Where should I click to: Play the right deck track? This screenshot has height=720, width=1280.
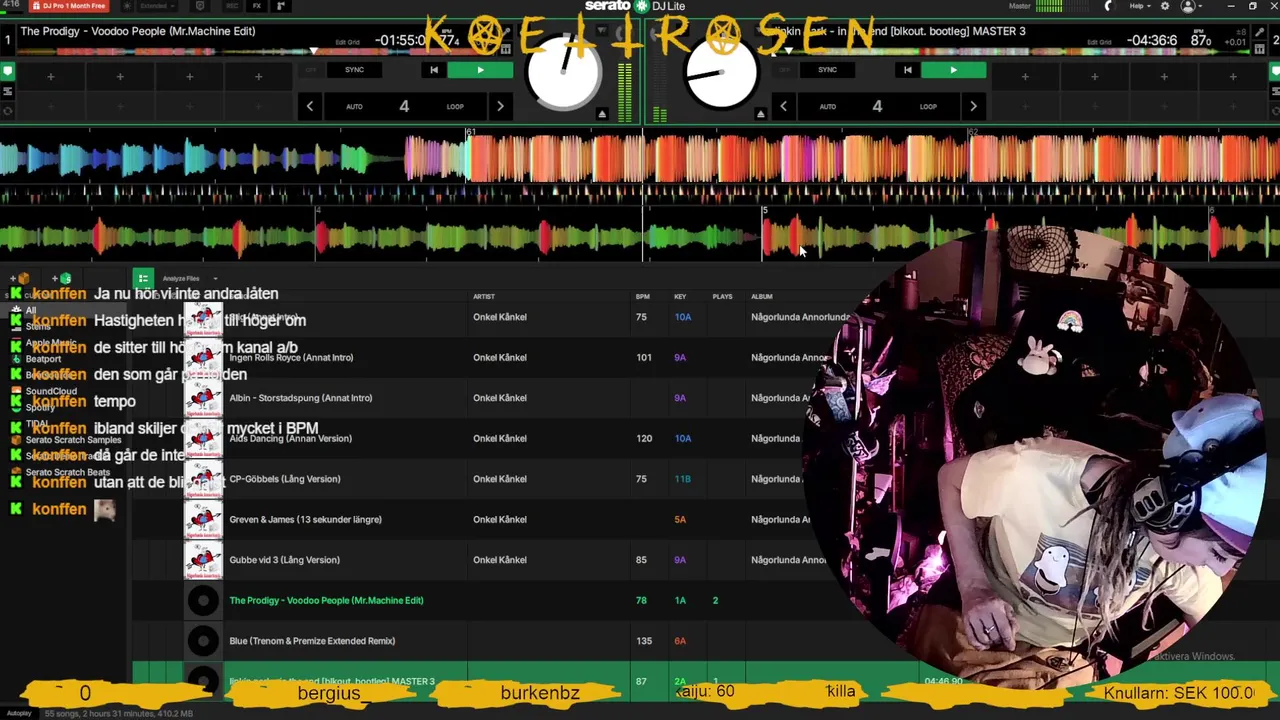pos(953,70)
